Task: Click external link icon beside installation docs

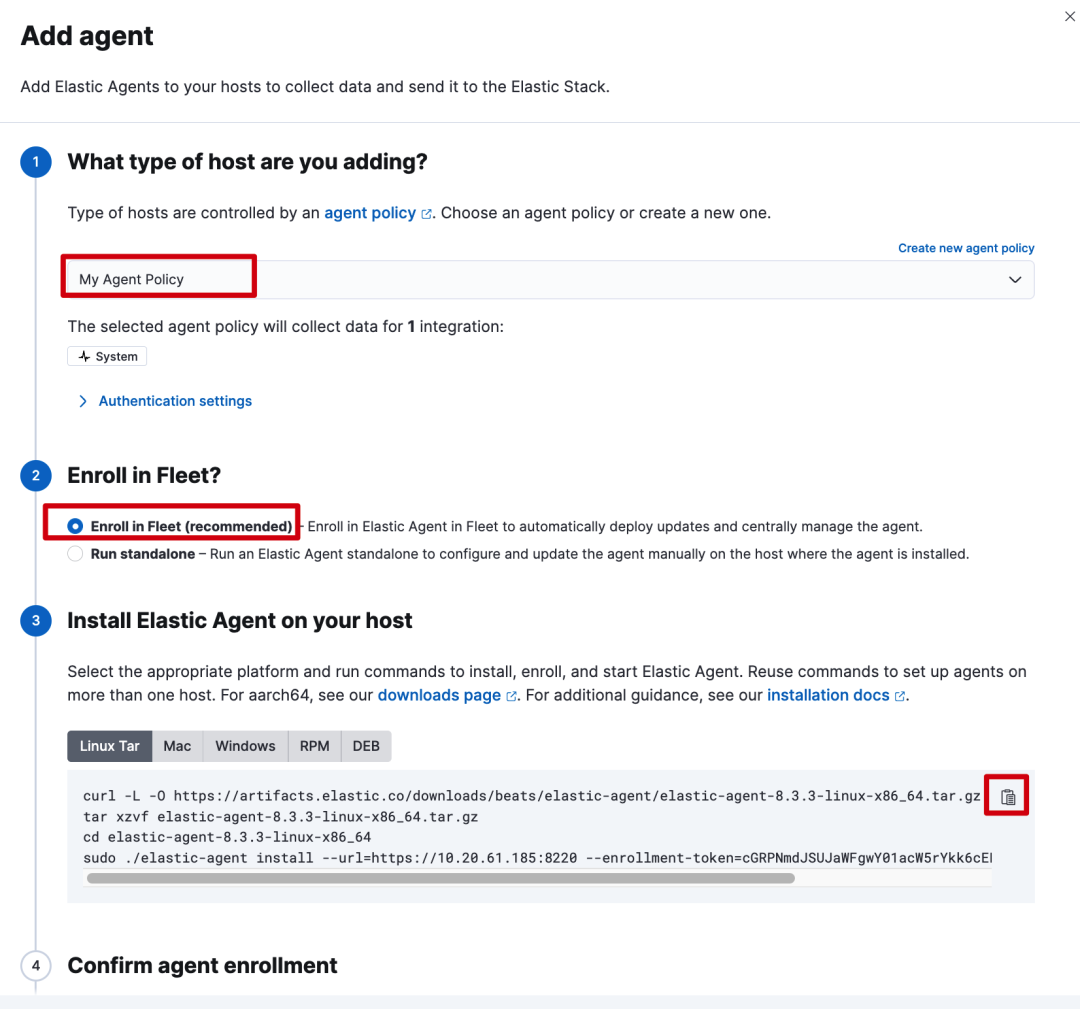Action: click(x=900, y=696)
